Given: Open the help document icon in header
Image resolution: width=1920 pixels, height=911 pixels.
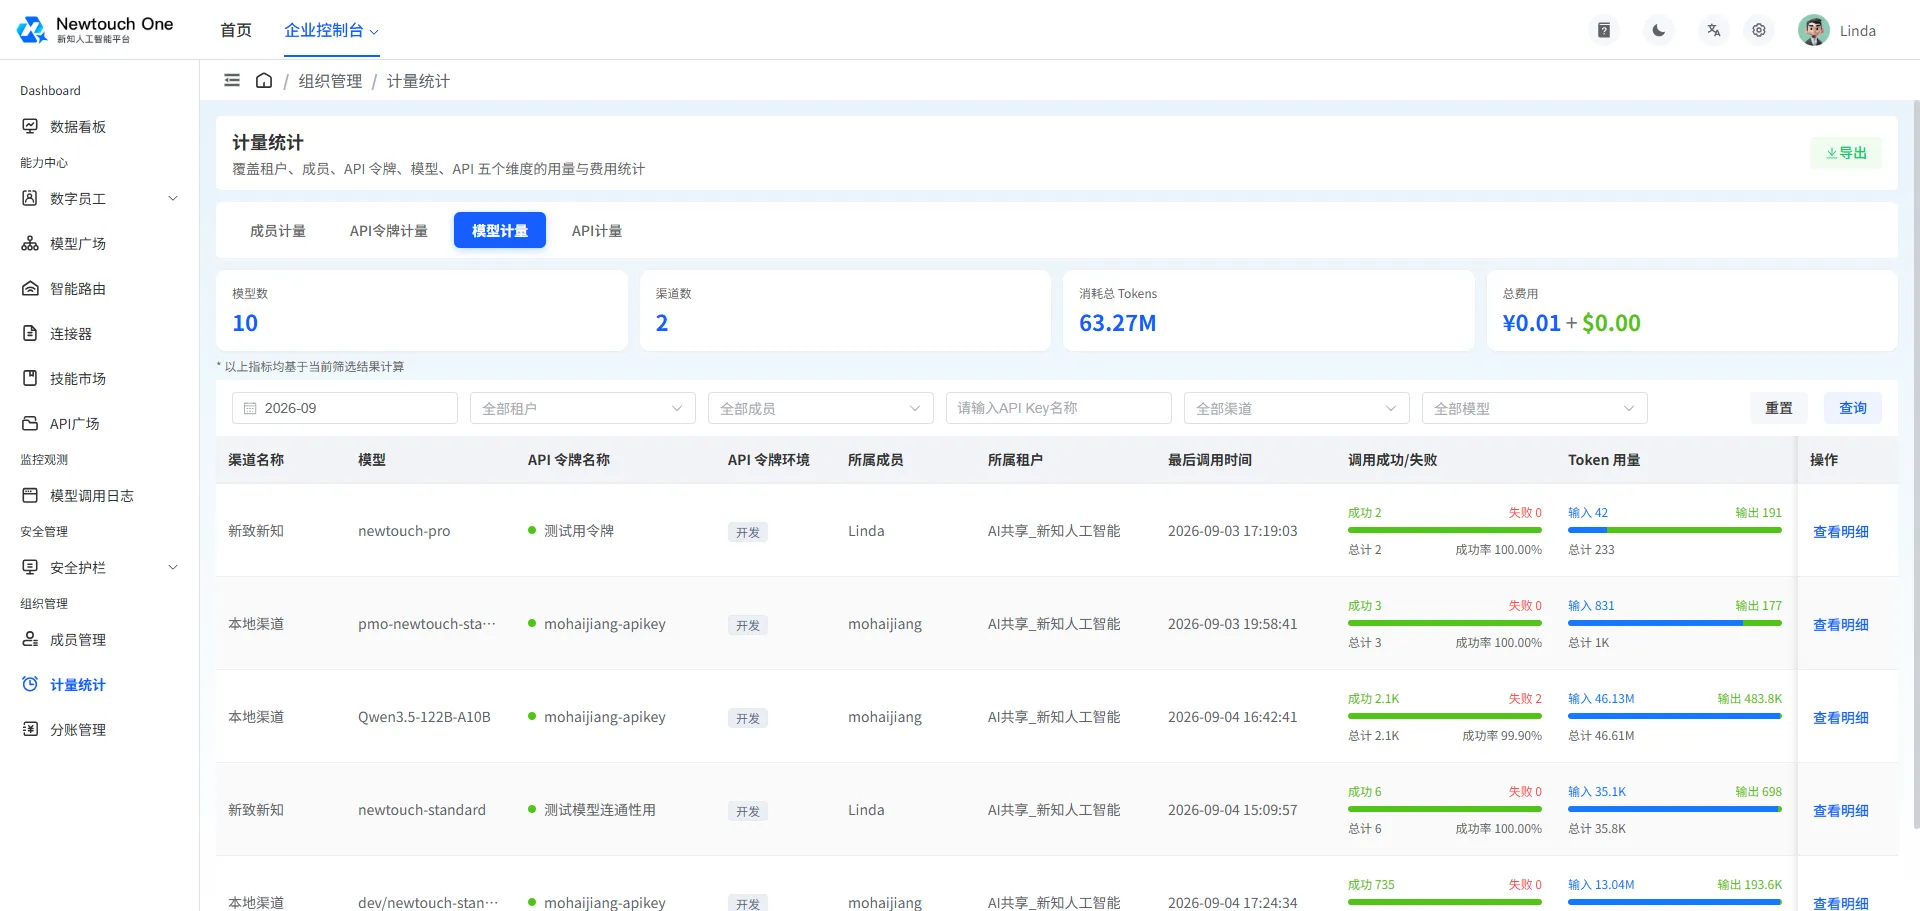Looking at the screenshot, I should (1604, 30).
